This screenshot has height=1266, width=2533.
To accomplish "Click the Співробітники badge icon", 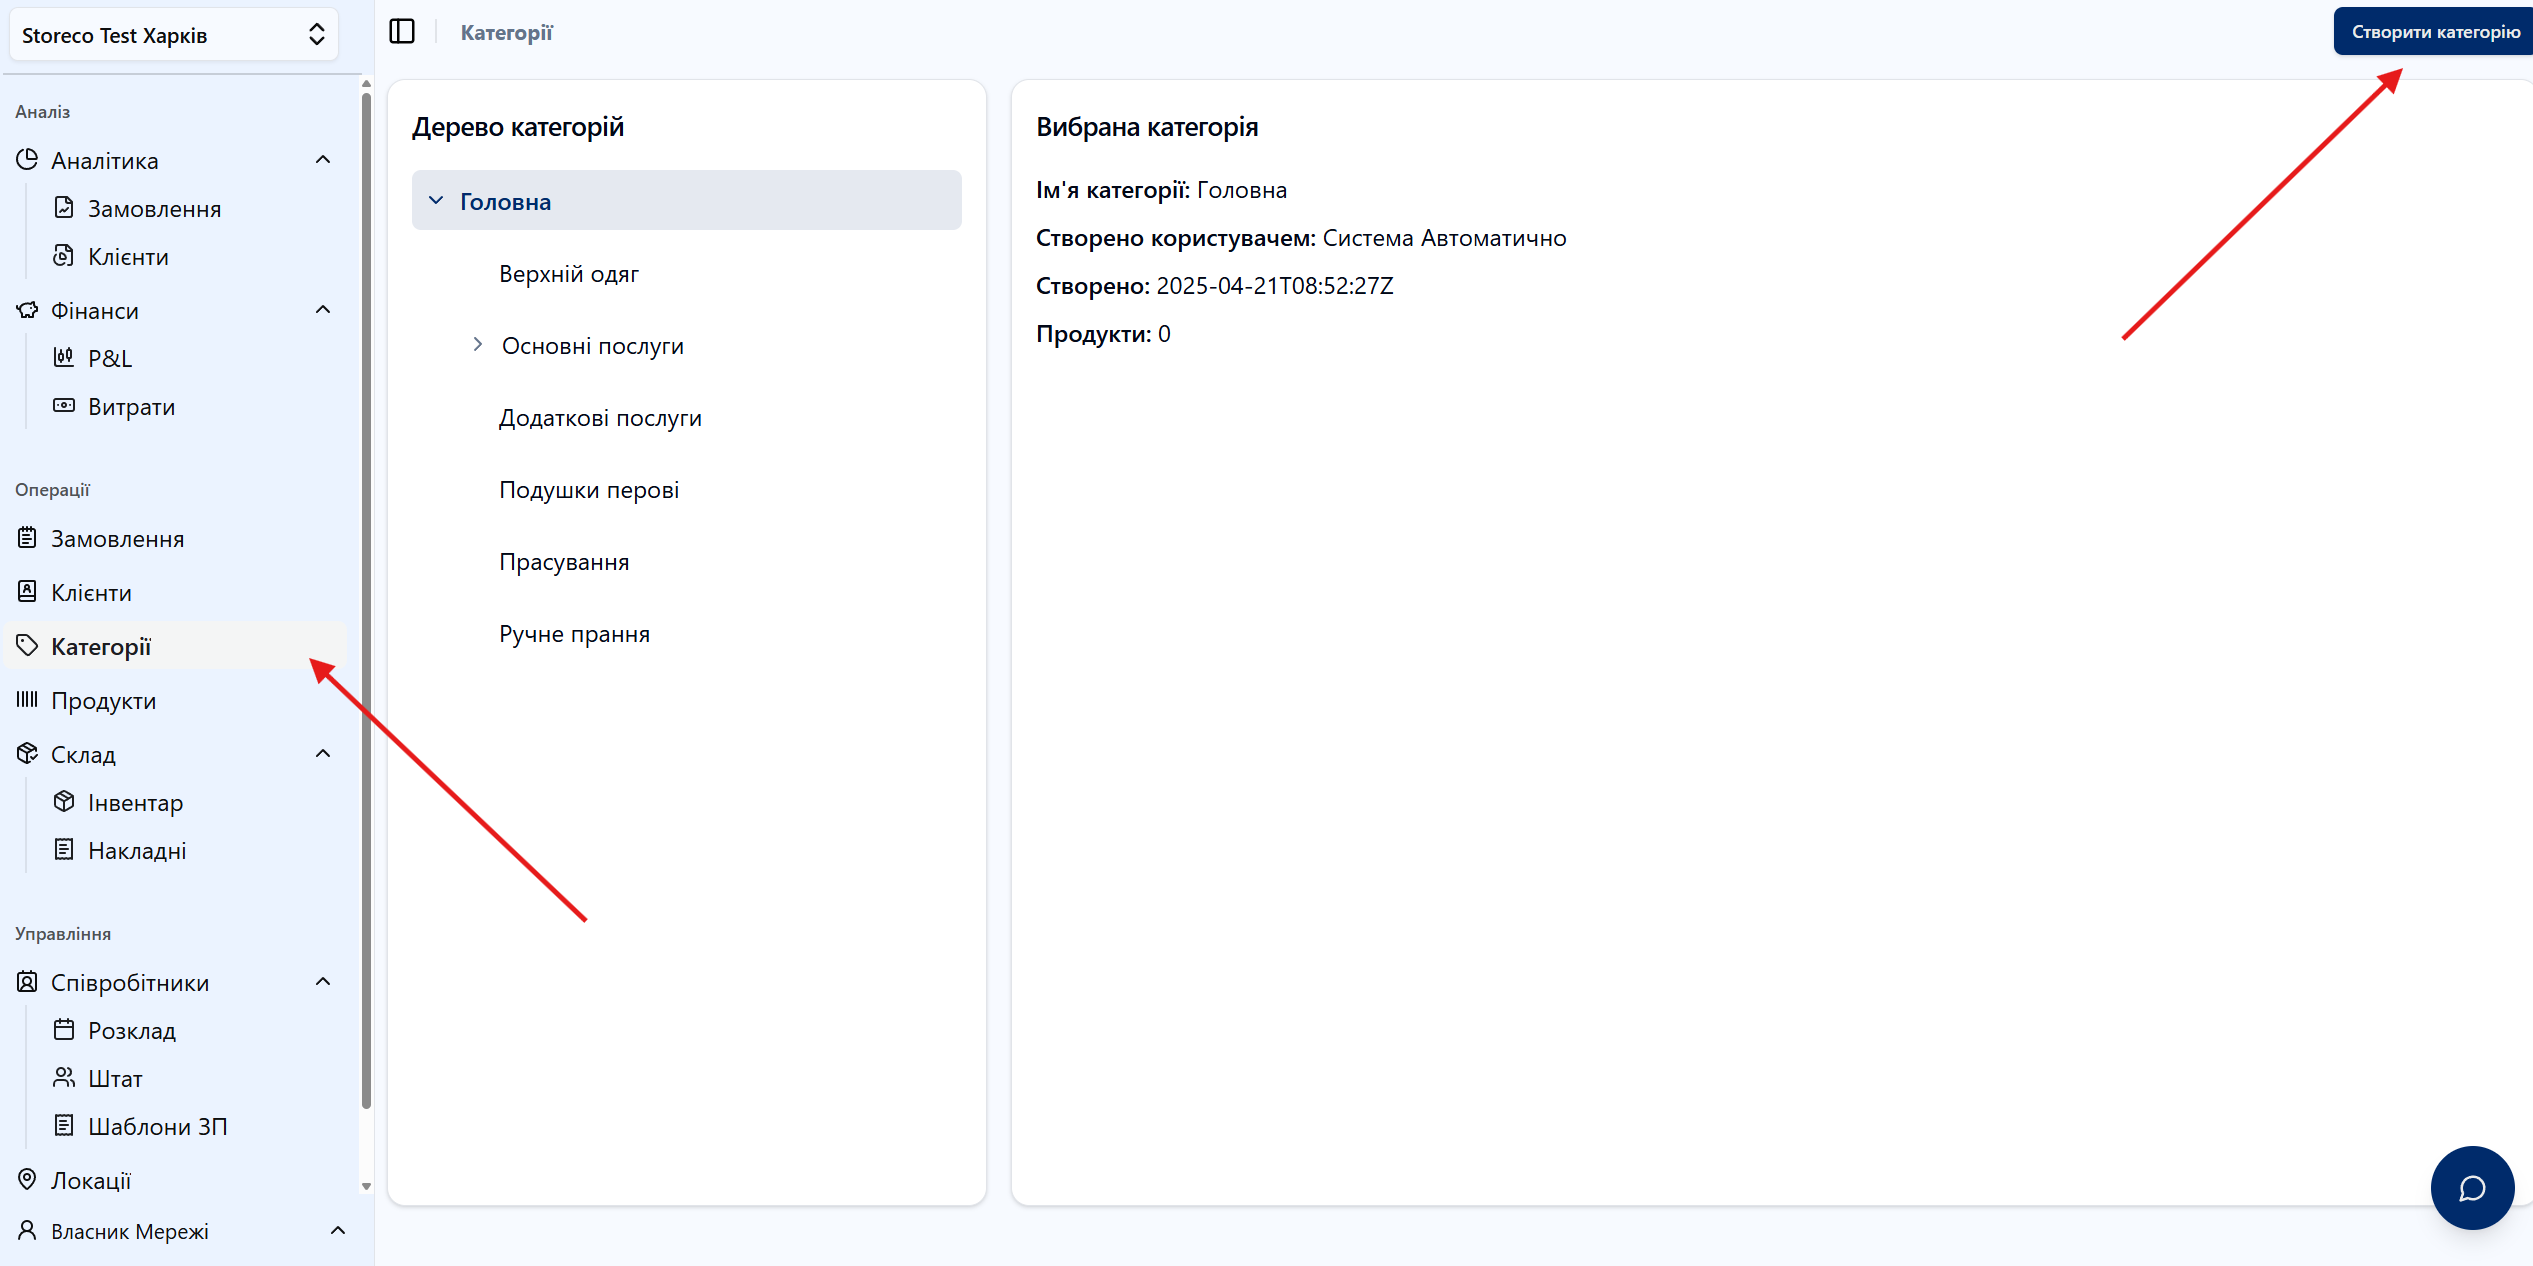I will pyautogui.click(x=28, y=982).
